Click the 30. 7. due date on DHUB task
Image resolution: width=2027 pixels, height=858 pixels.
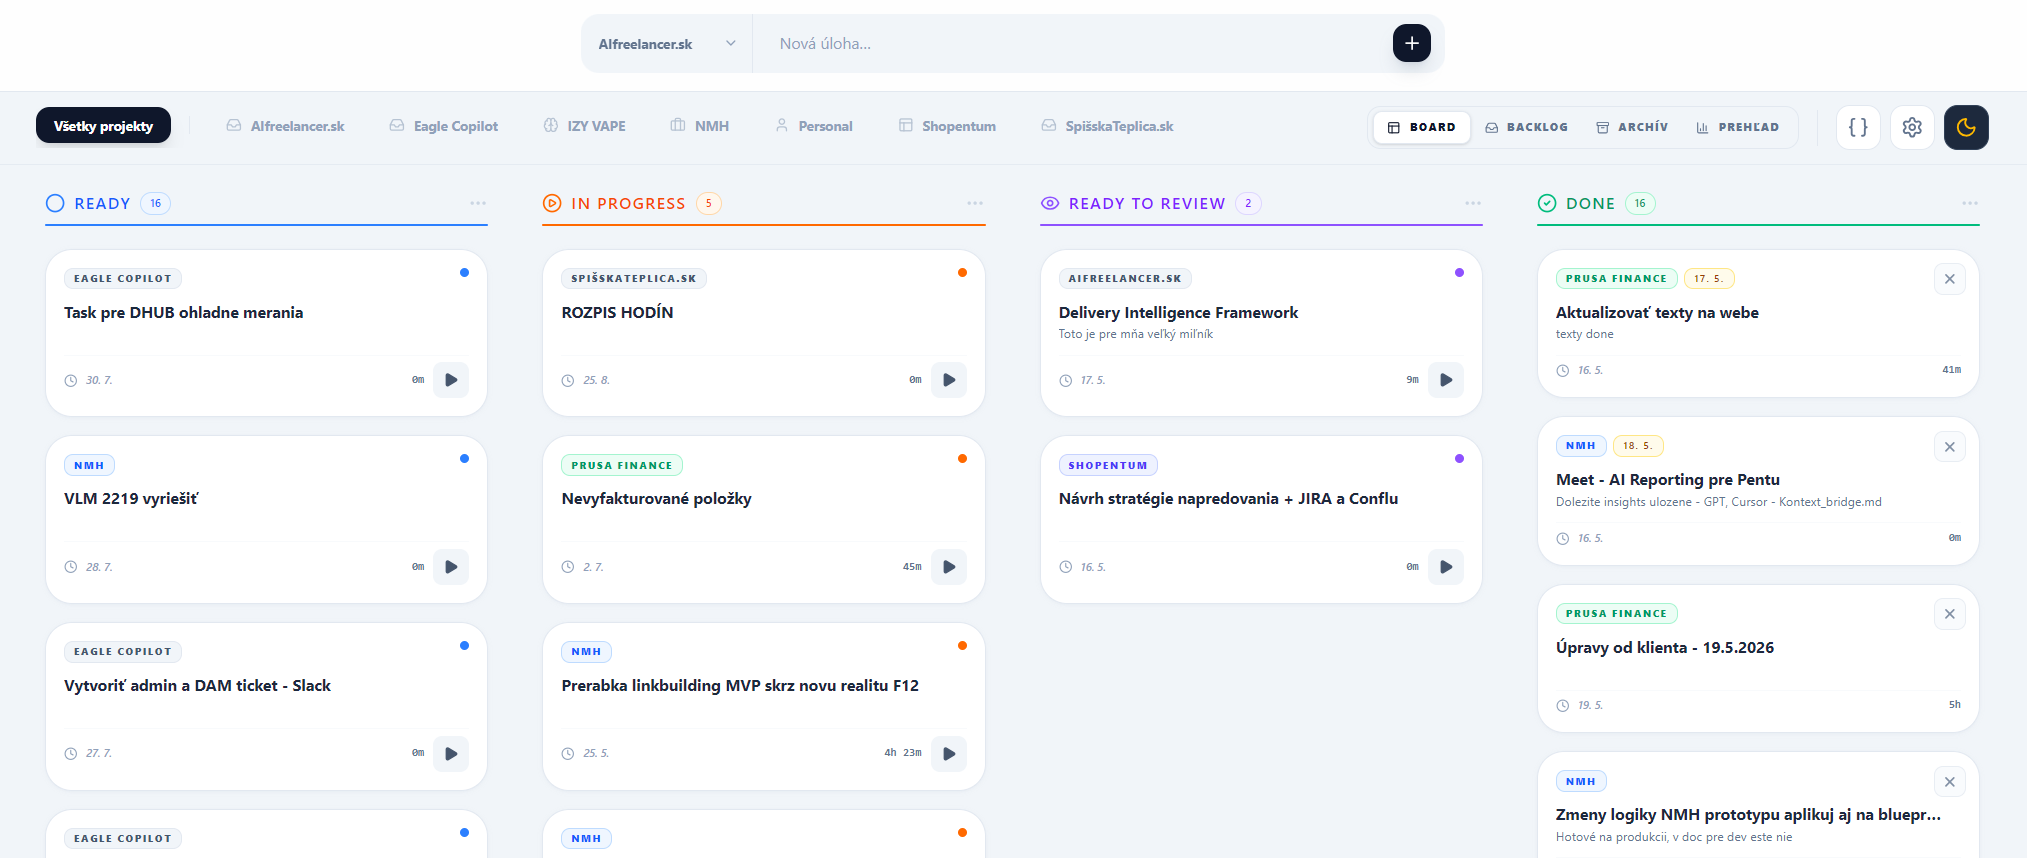tap(99, 380)
